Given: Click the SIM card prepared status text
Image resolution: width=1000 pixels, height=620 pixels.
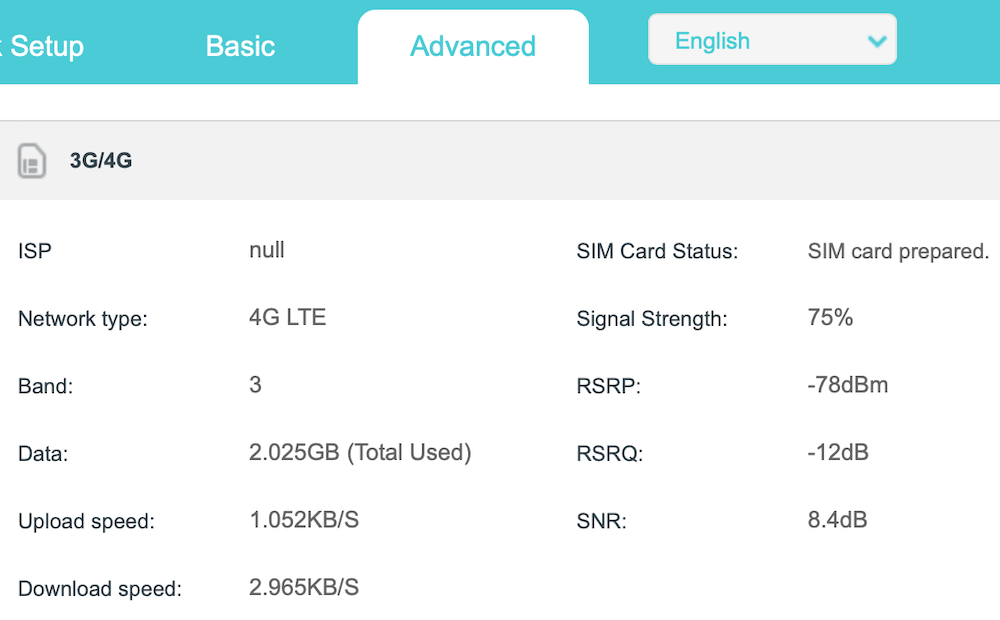Looking at the screenshot, I should coord(898,251).
